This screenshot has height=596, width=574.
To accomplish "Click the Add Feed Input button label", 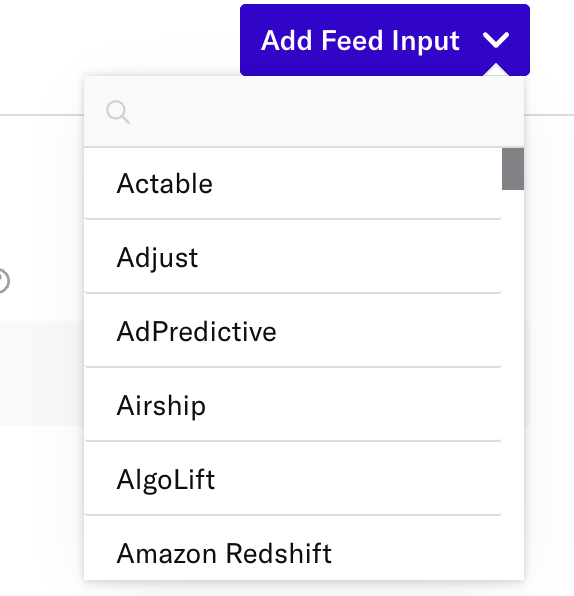I will click(360, 40).
